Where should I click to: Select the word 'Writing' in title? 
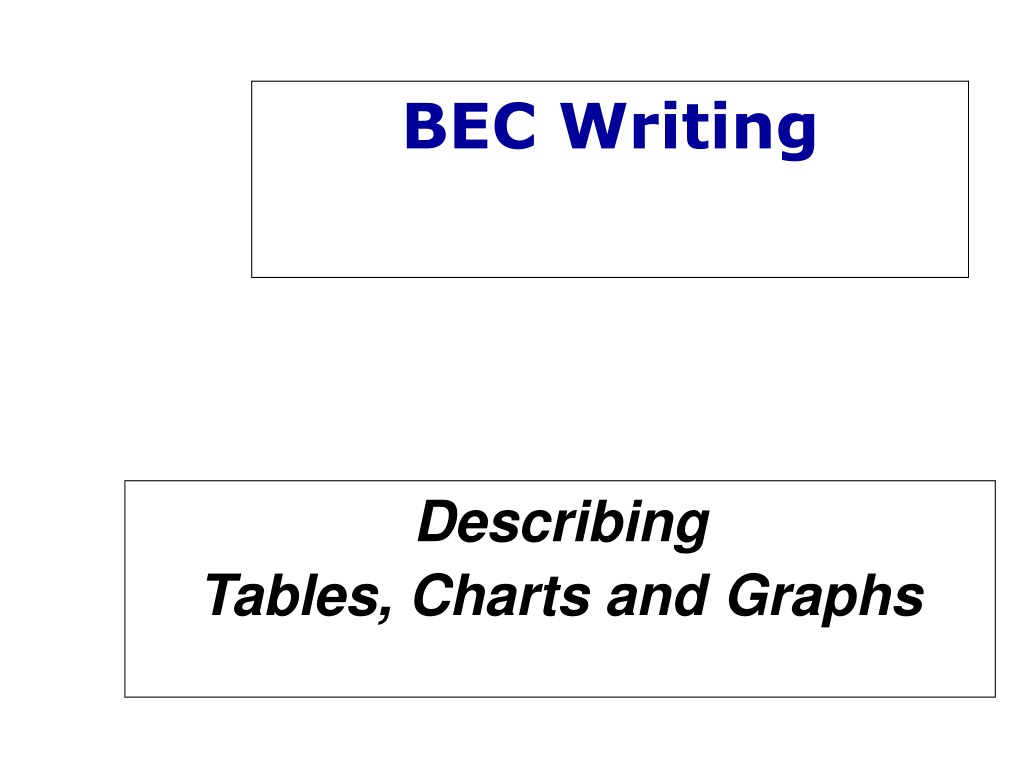click(x=689, y=129)
